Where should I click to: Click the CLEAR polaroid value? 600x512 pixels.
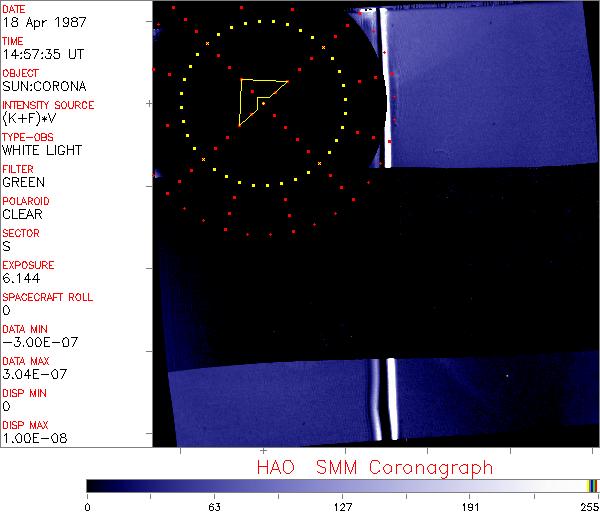(x=23, y=214)
